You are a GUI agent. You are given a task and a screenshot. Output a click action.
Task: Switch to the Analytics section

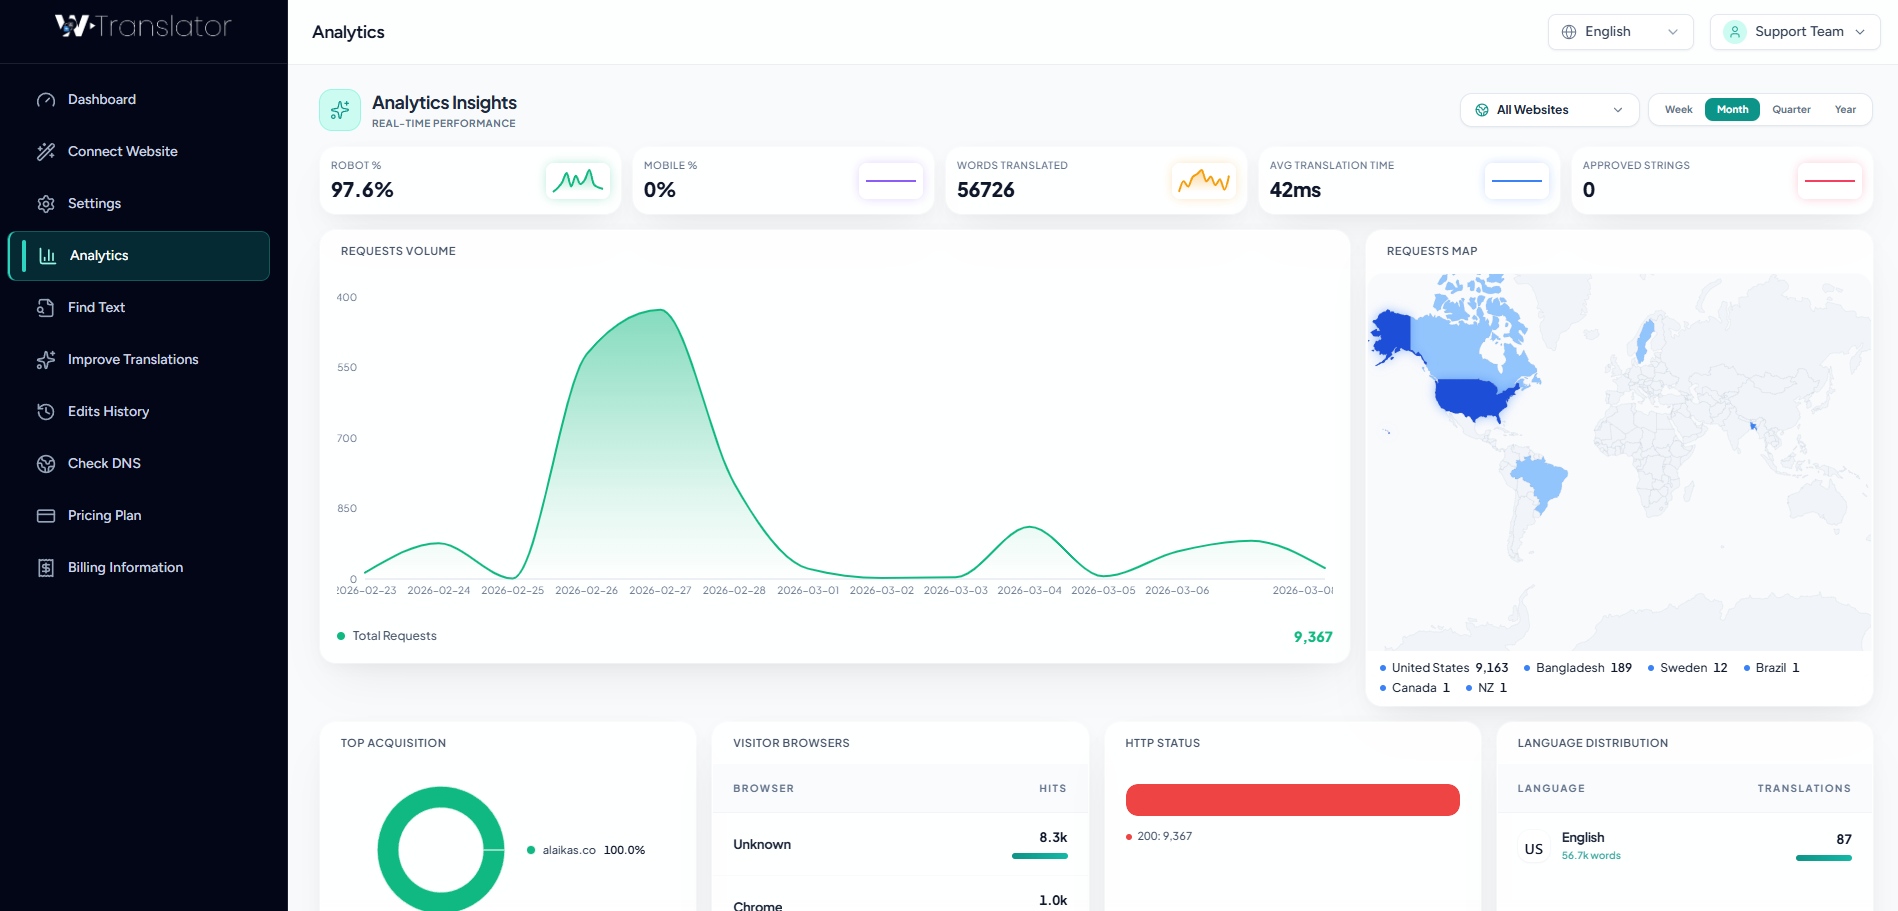(x=98, y=255)
